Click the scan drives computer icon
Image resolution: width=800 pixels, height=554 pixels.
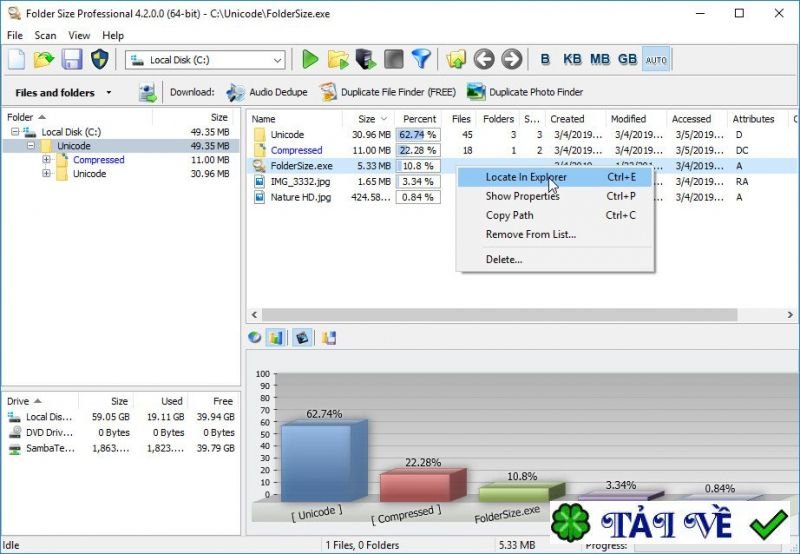point(366,60)
